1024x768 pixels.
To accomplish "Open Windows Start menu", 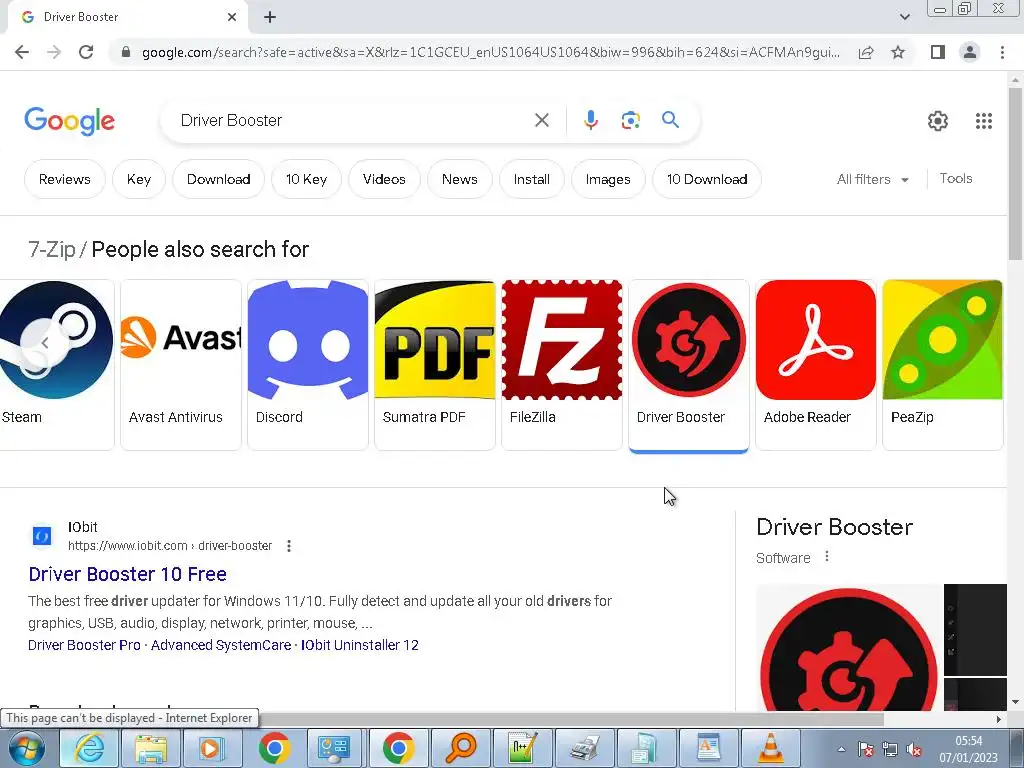I will point(27,748).
